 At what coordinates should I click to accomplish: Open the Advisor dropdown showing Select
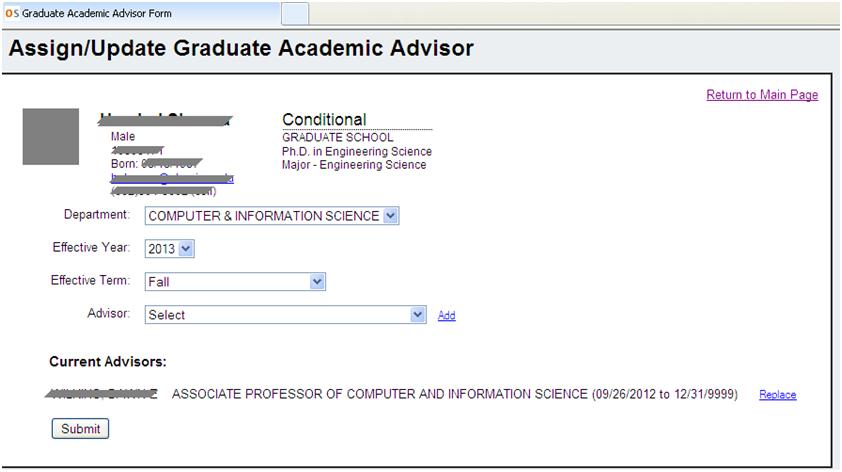click(285, 315)
